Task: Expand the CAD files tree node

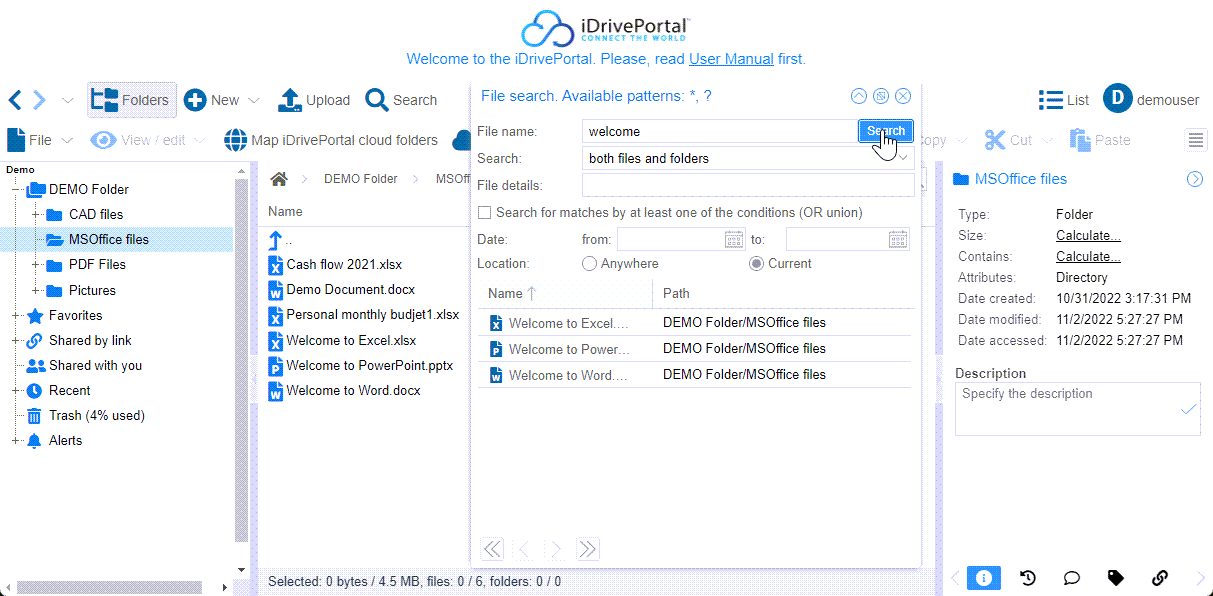Action: tap(36, 215)
